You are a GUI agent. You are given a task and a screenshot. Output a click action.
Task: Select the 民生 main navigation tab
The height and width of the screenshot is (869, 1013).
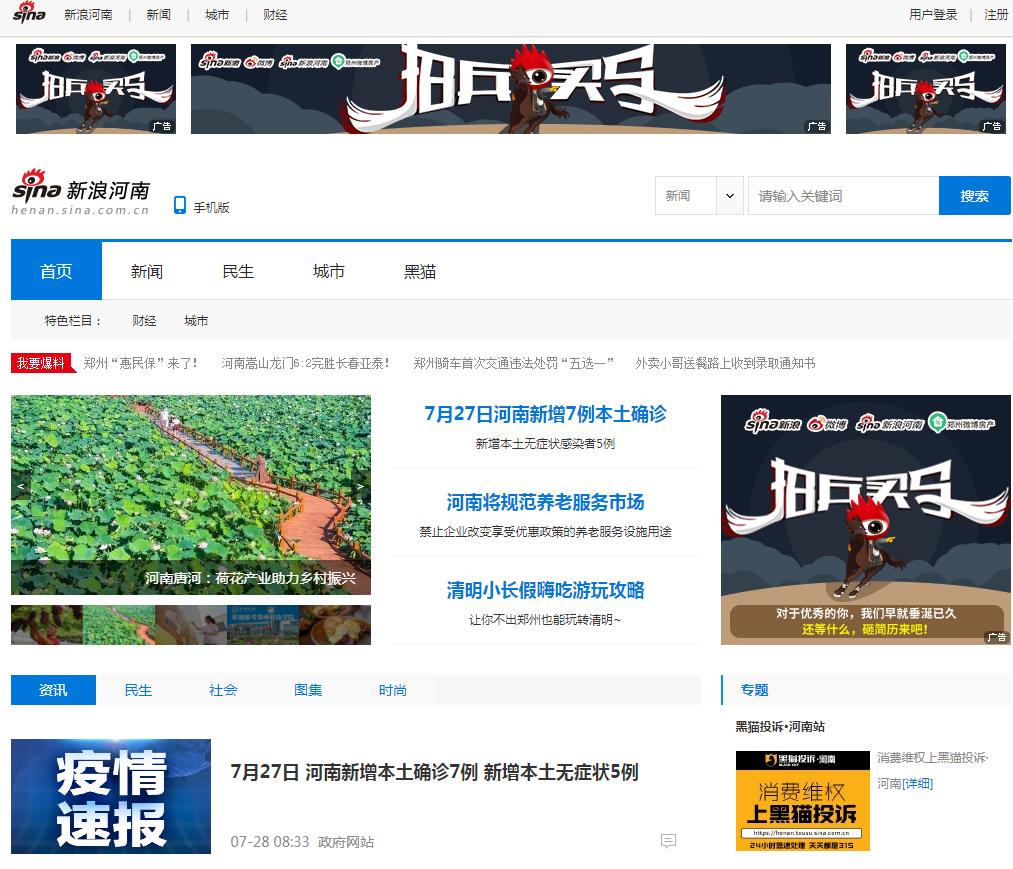click(238, 271)
